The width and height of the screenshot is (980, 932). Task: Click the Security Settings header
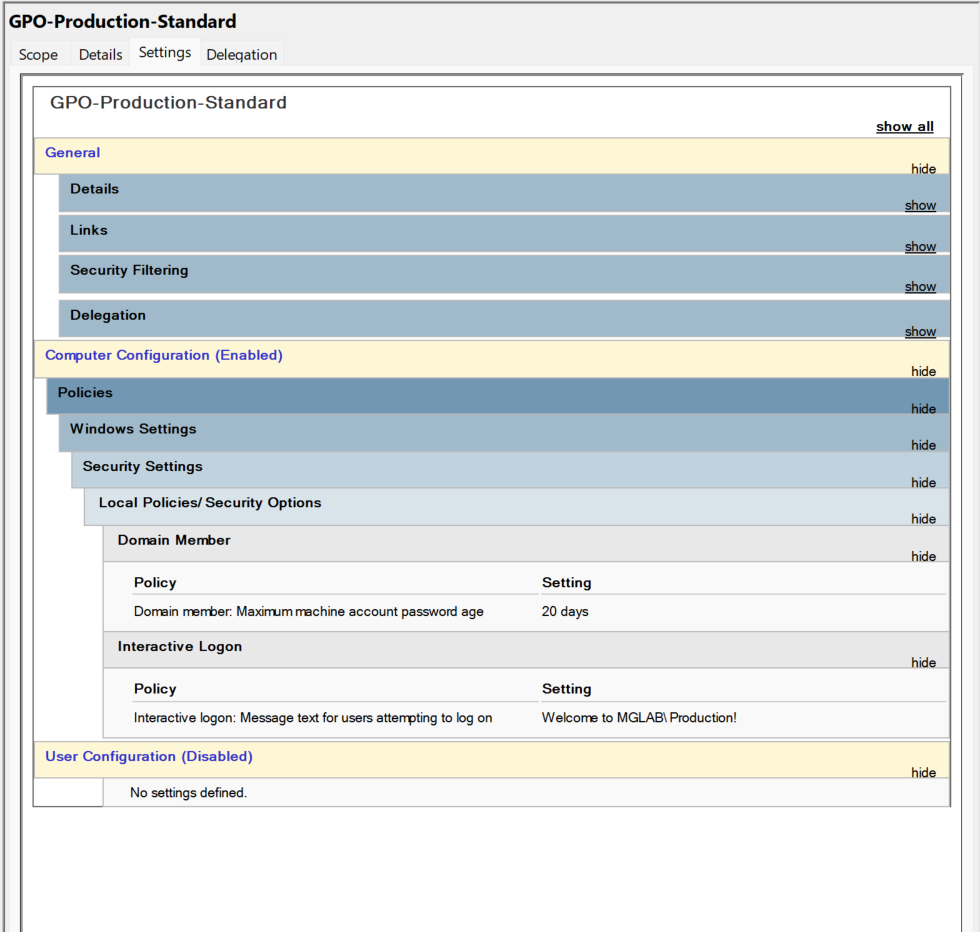click(511, 469)
